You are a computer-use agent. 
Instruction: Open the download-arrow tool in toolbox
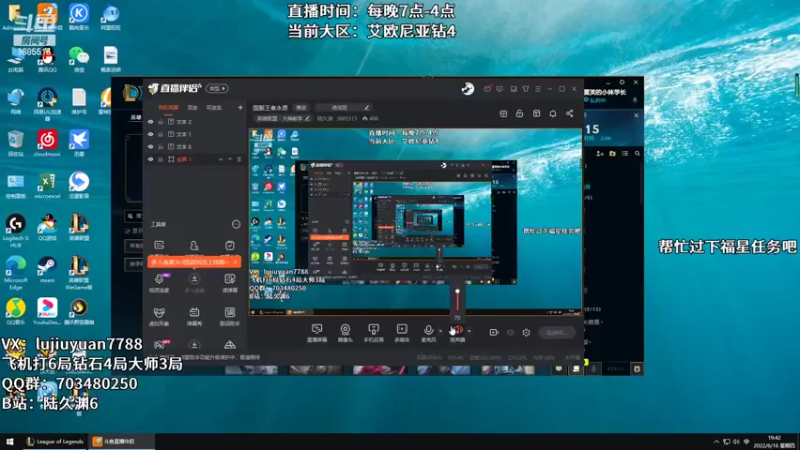pyautogui.click(x=194, y=283)
